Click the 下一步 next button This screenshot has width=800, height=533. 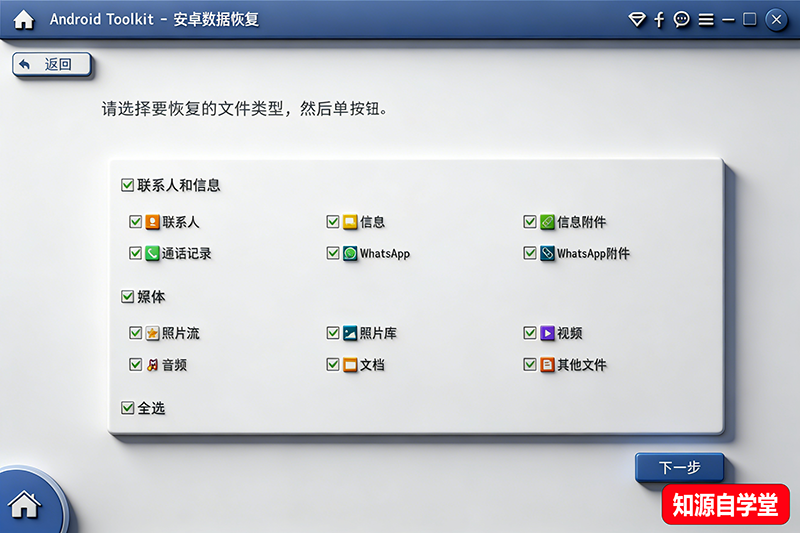pos(679,467)
